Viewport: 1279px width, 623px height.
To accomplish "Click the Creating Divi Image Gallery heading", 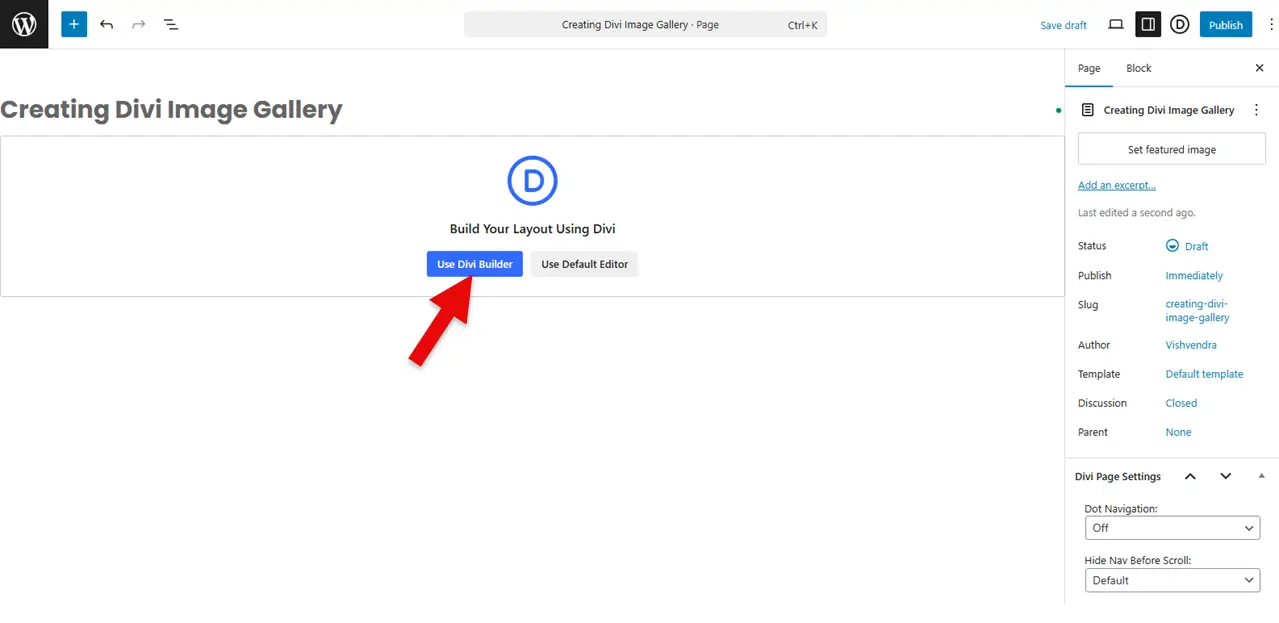I will [x=171, y=110].
